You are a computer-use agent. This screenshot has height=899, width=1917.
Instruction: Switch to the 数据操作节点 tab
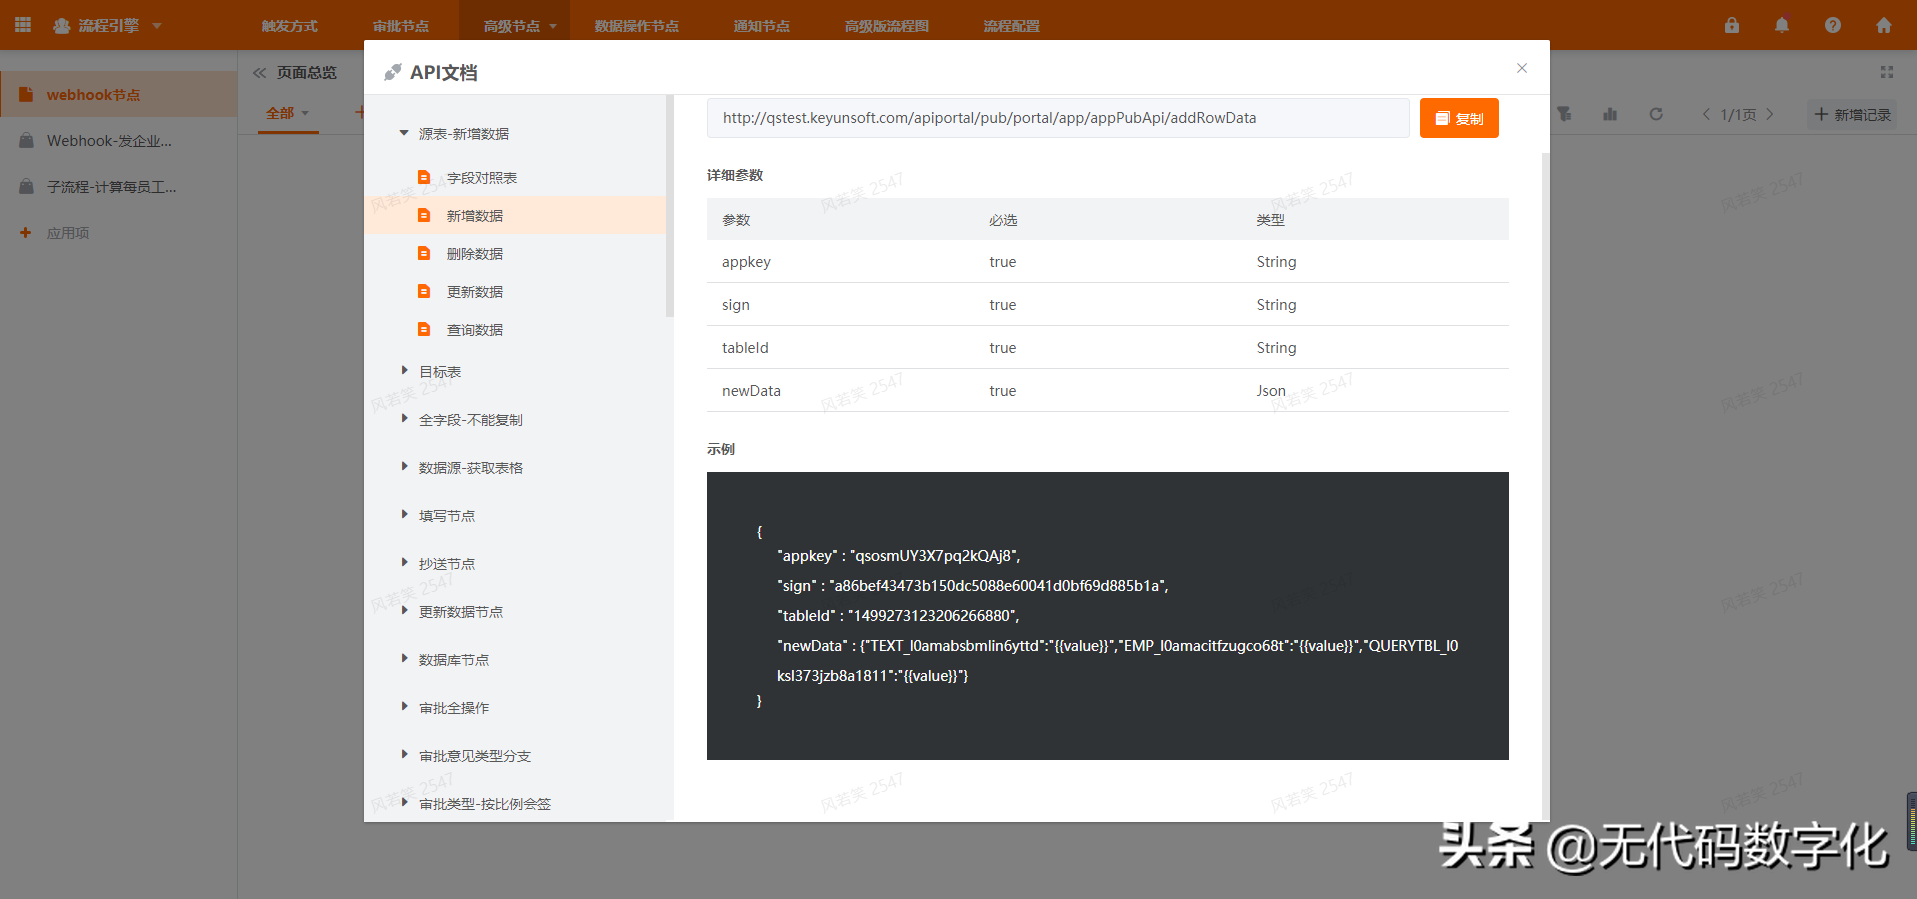637,26
